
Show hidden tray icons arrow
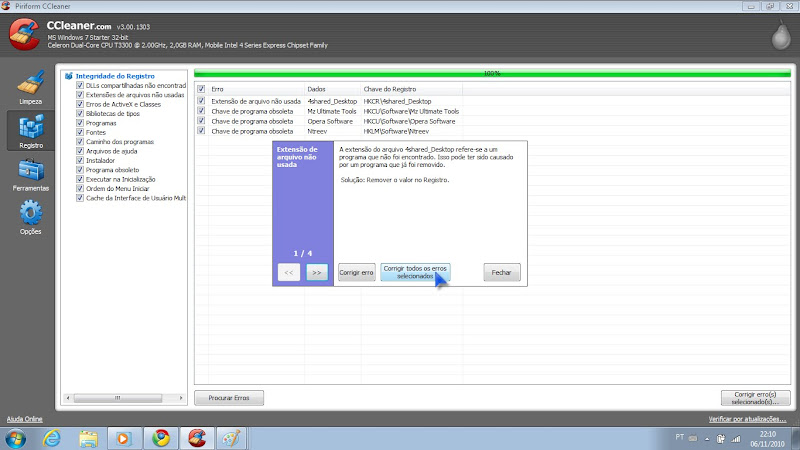[707, 439]
